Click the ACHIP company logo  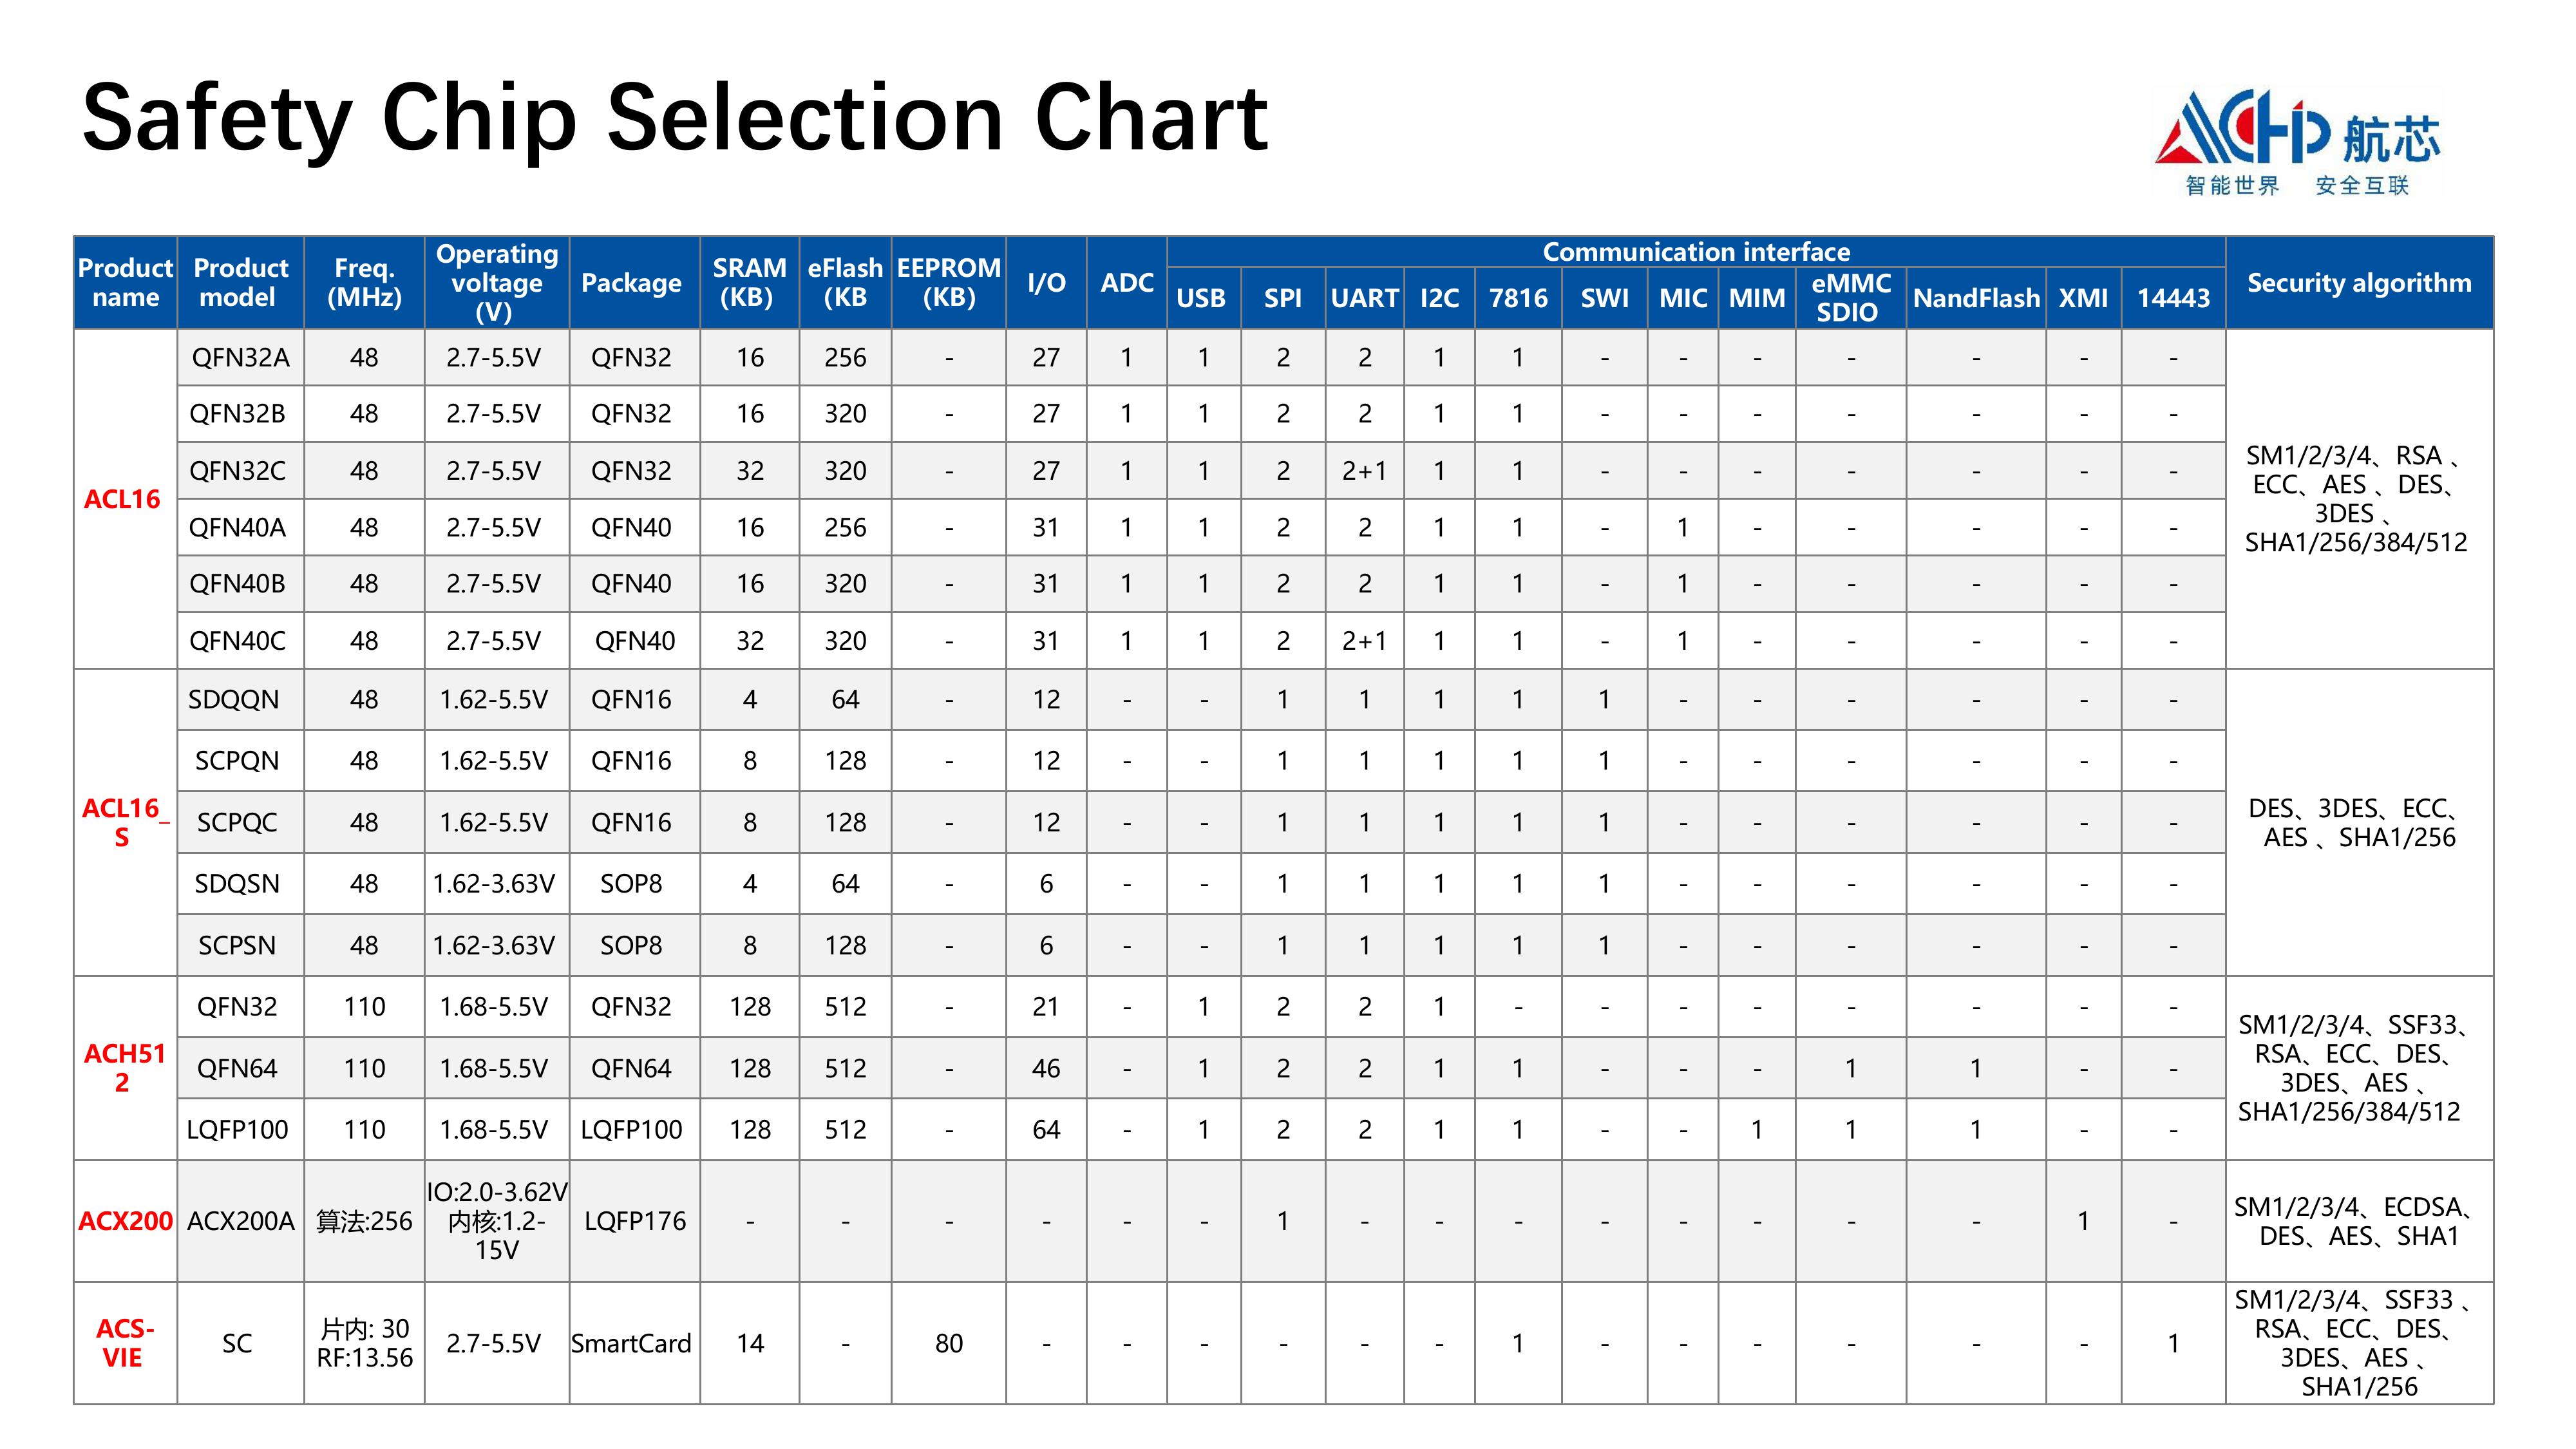2297,143
